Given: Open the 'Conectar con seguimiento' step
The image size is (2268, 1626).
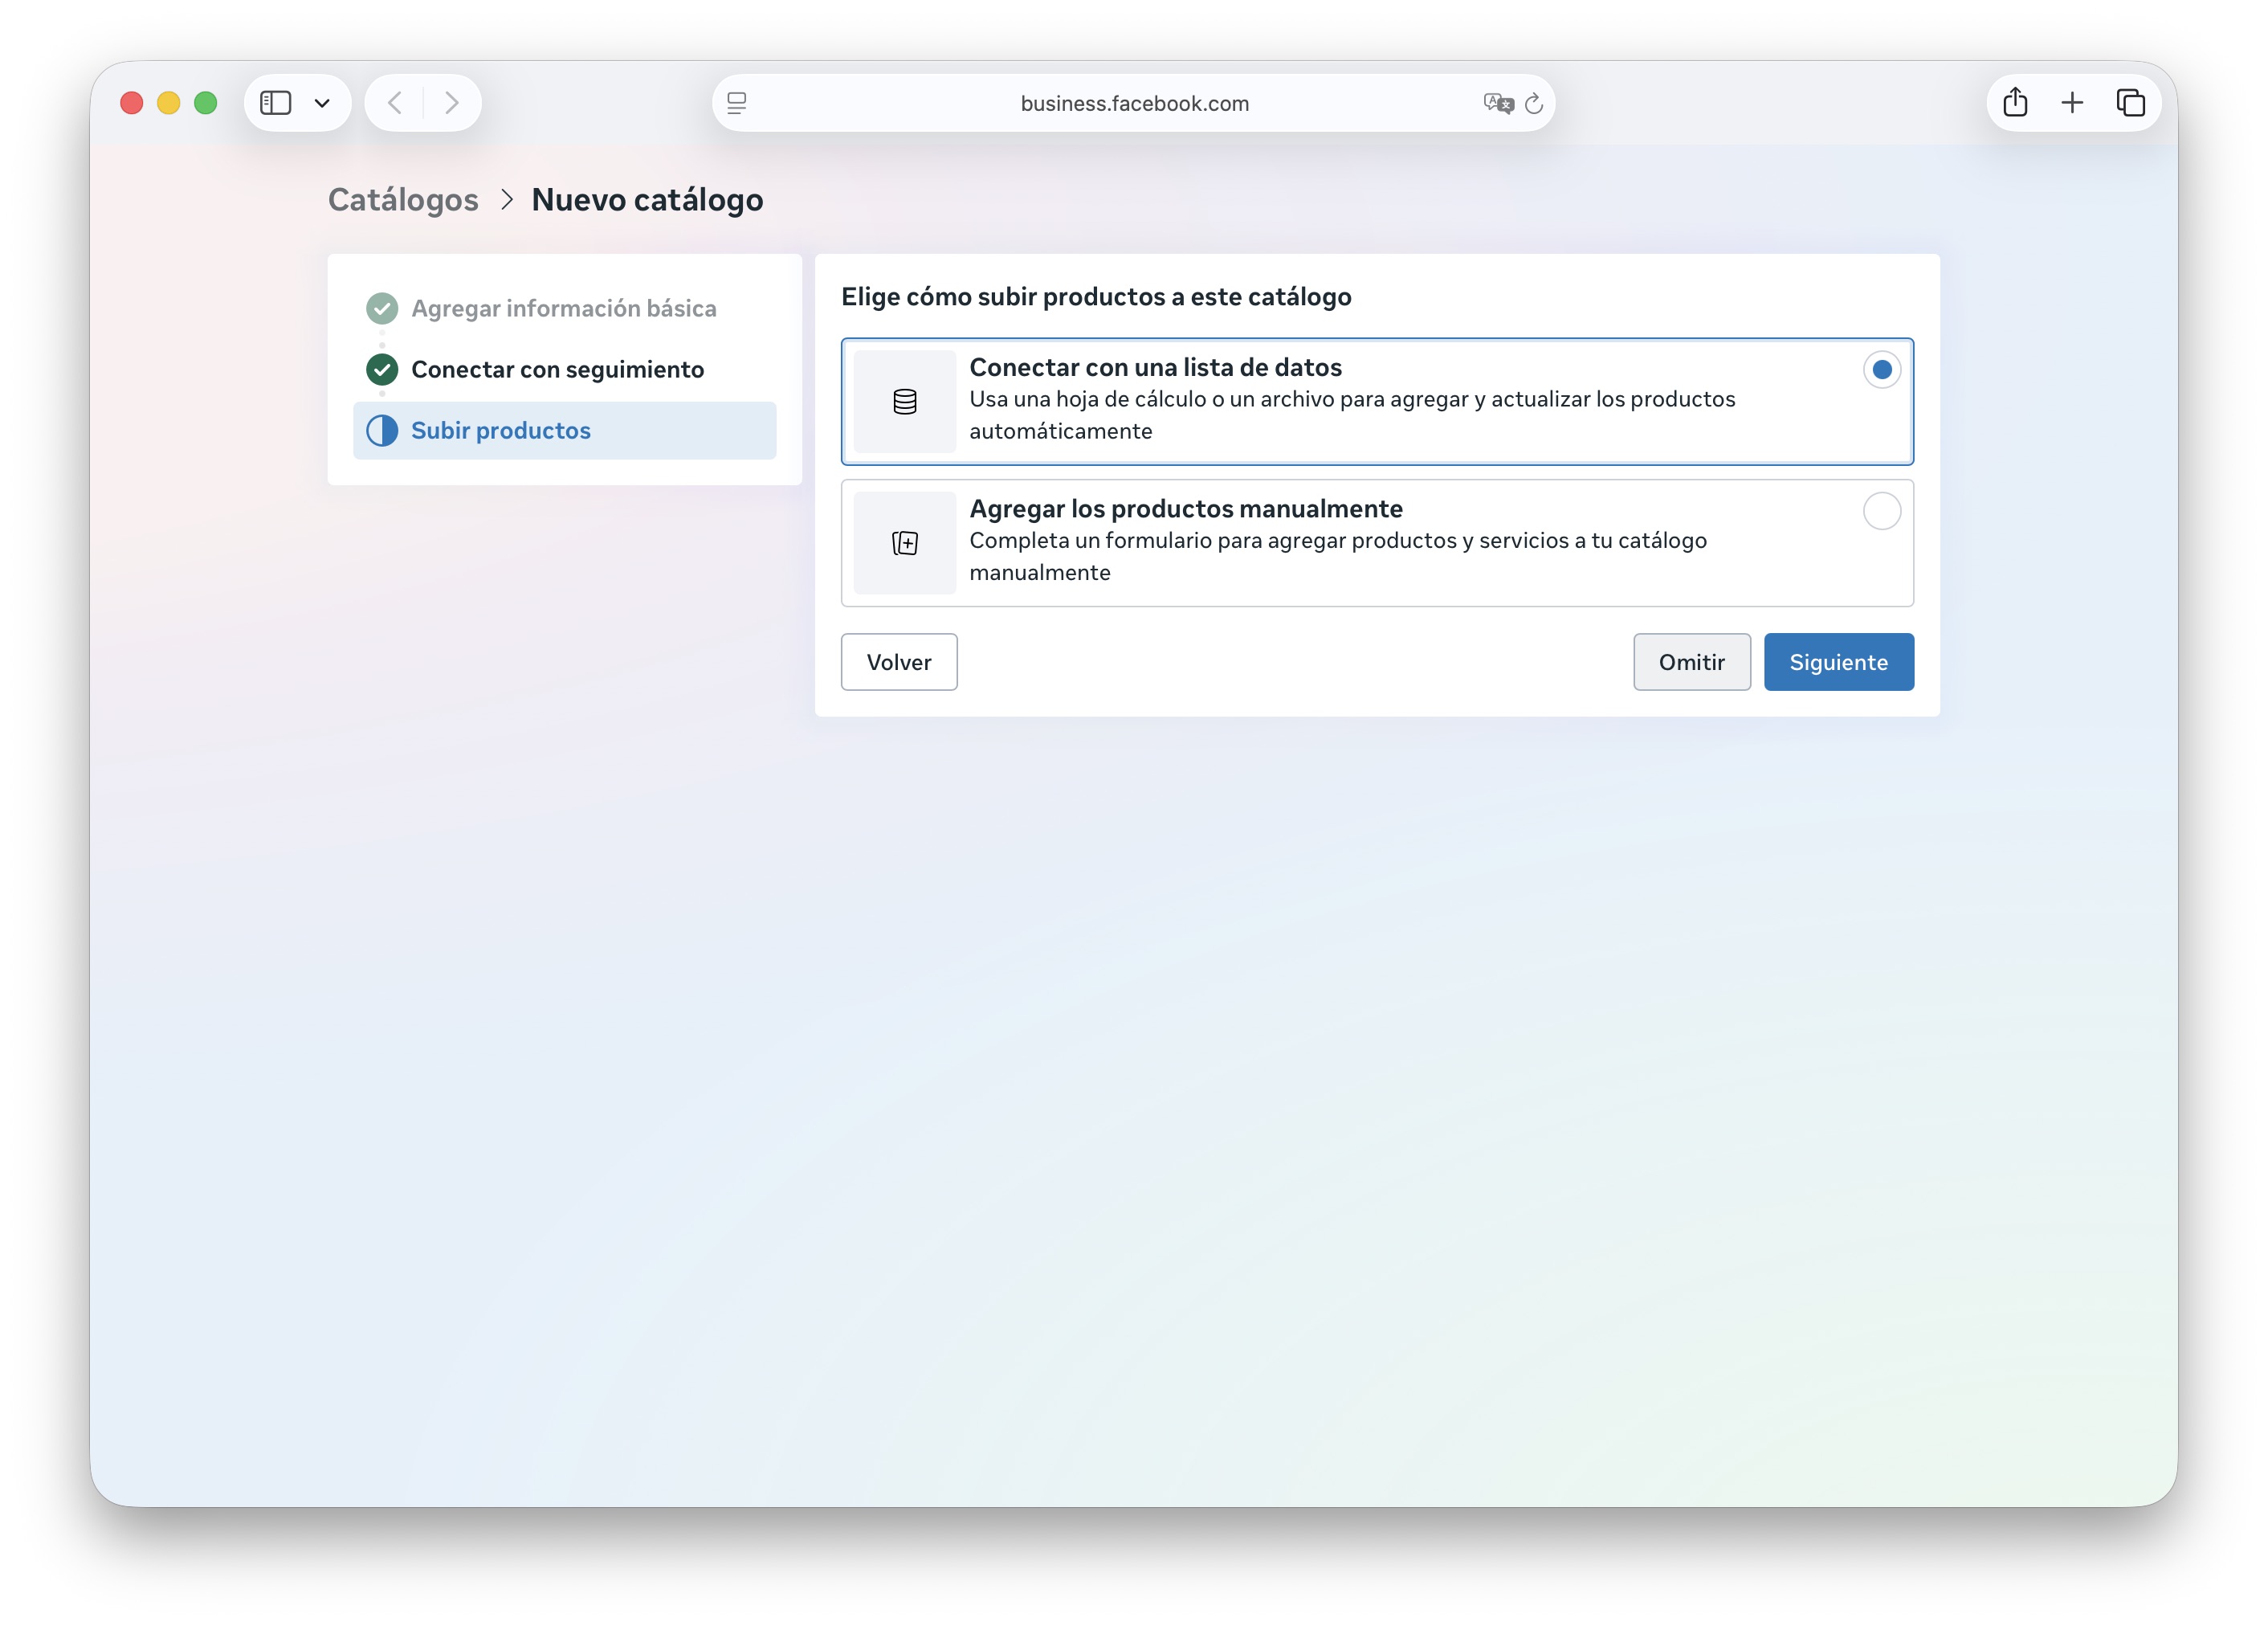Looking at the screenshot, I should 557,370.
